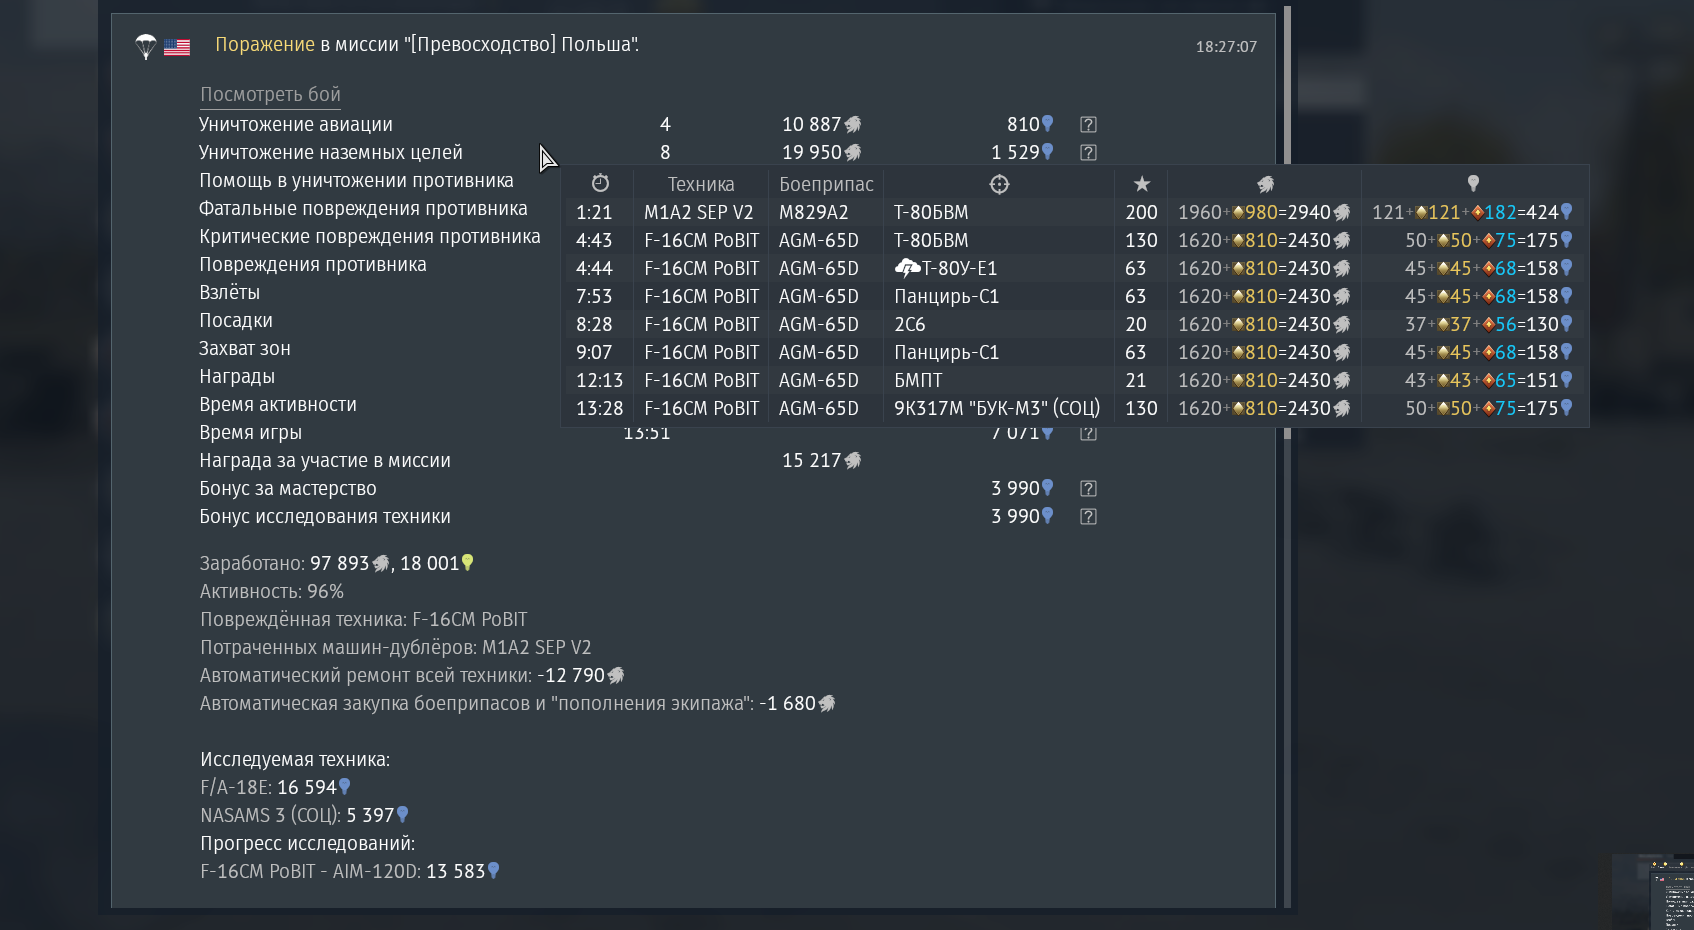Click the Поражение mission result title
The width and height of the screenshot is (1694, 930).
[265, 45]
